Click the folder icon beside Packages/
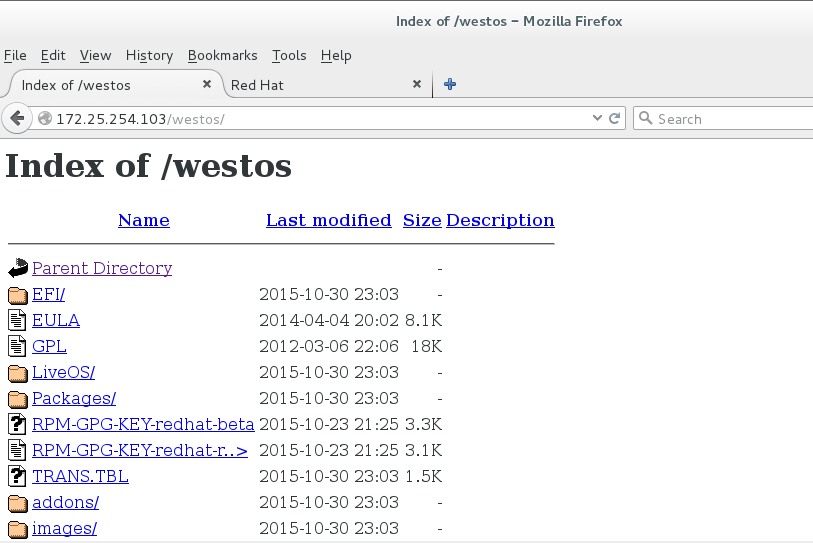This screenshot has width=813, height=543. click(x=18, y=398)
